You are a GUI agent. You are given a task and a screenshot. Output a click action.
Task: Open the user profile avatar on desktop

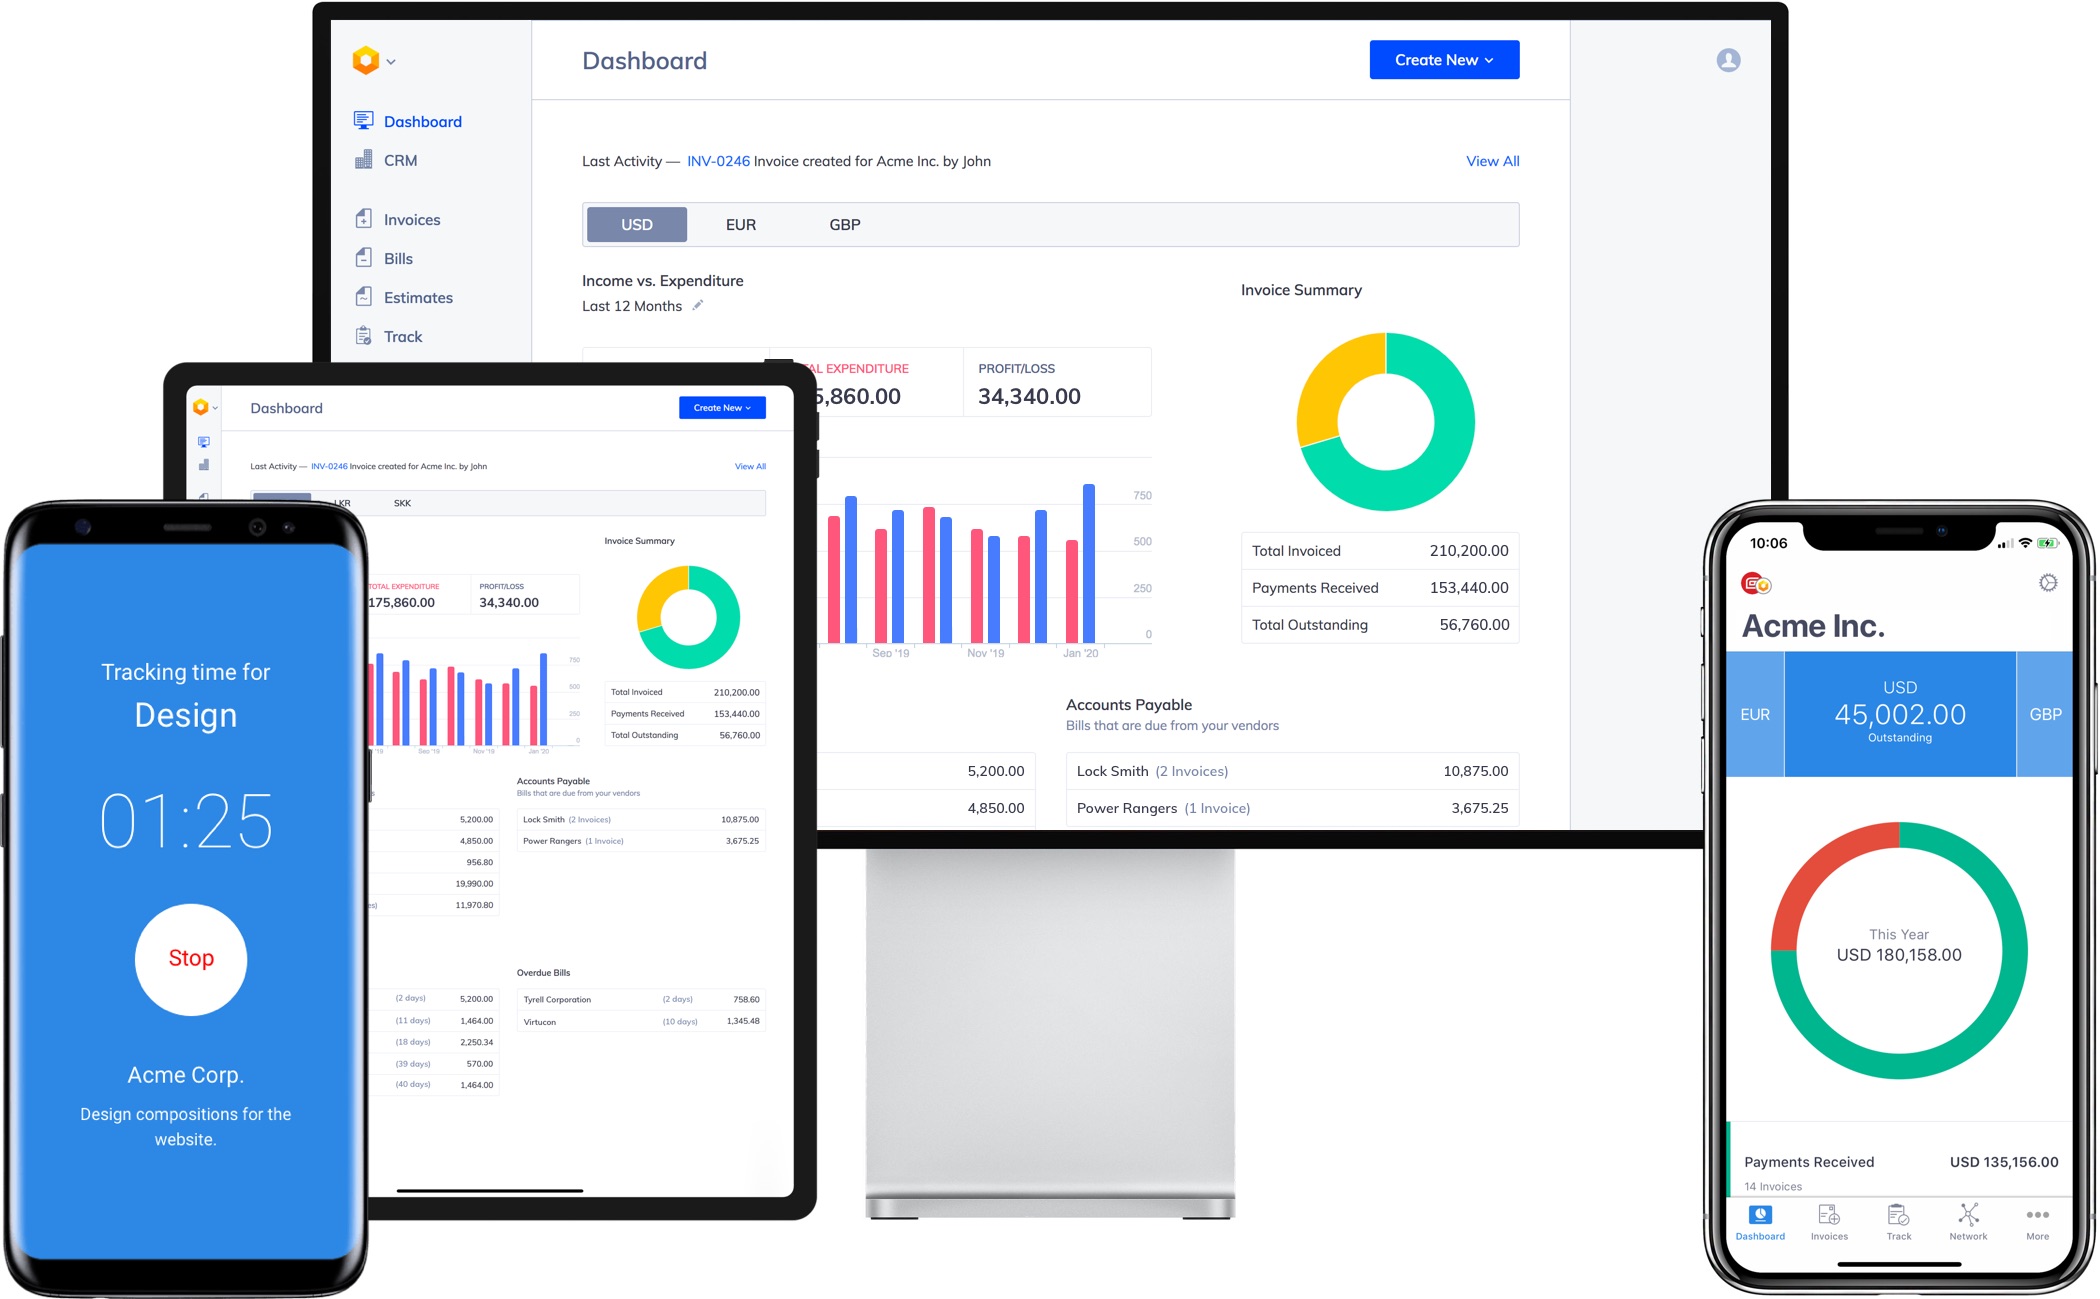1728,60
